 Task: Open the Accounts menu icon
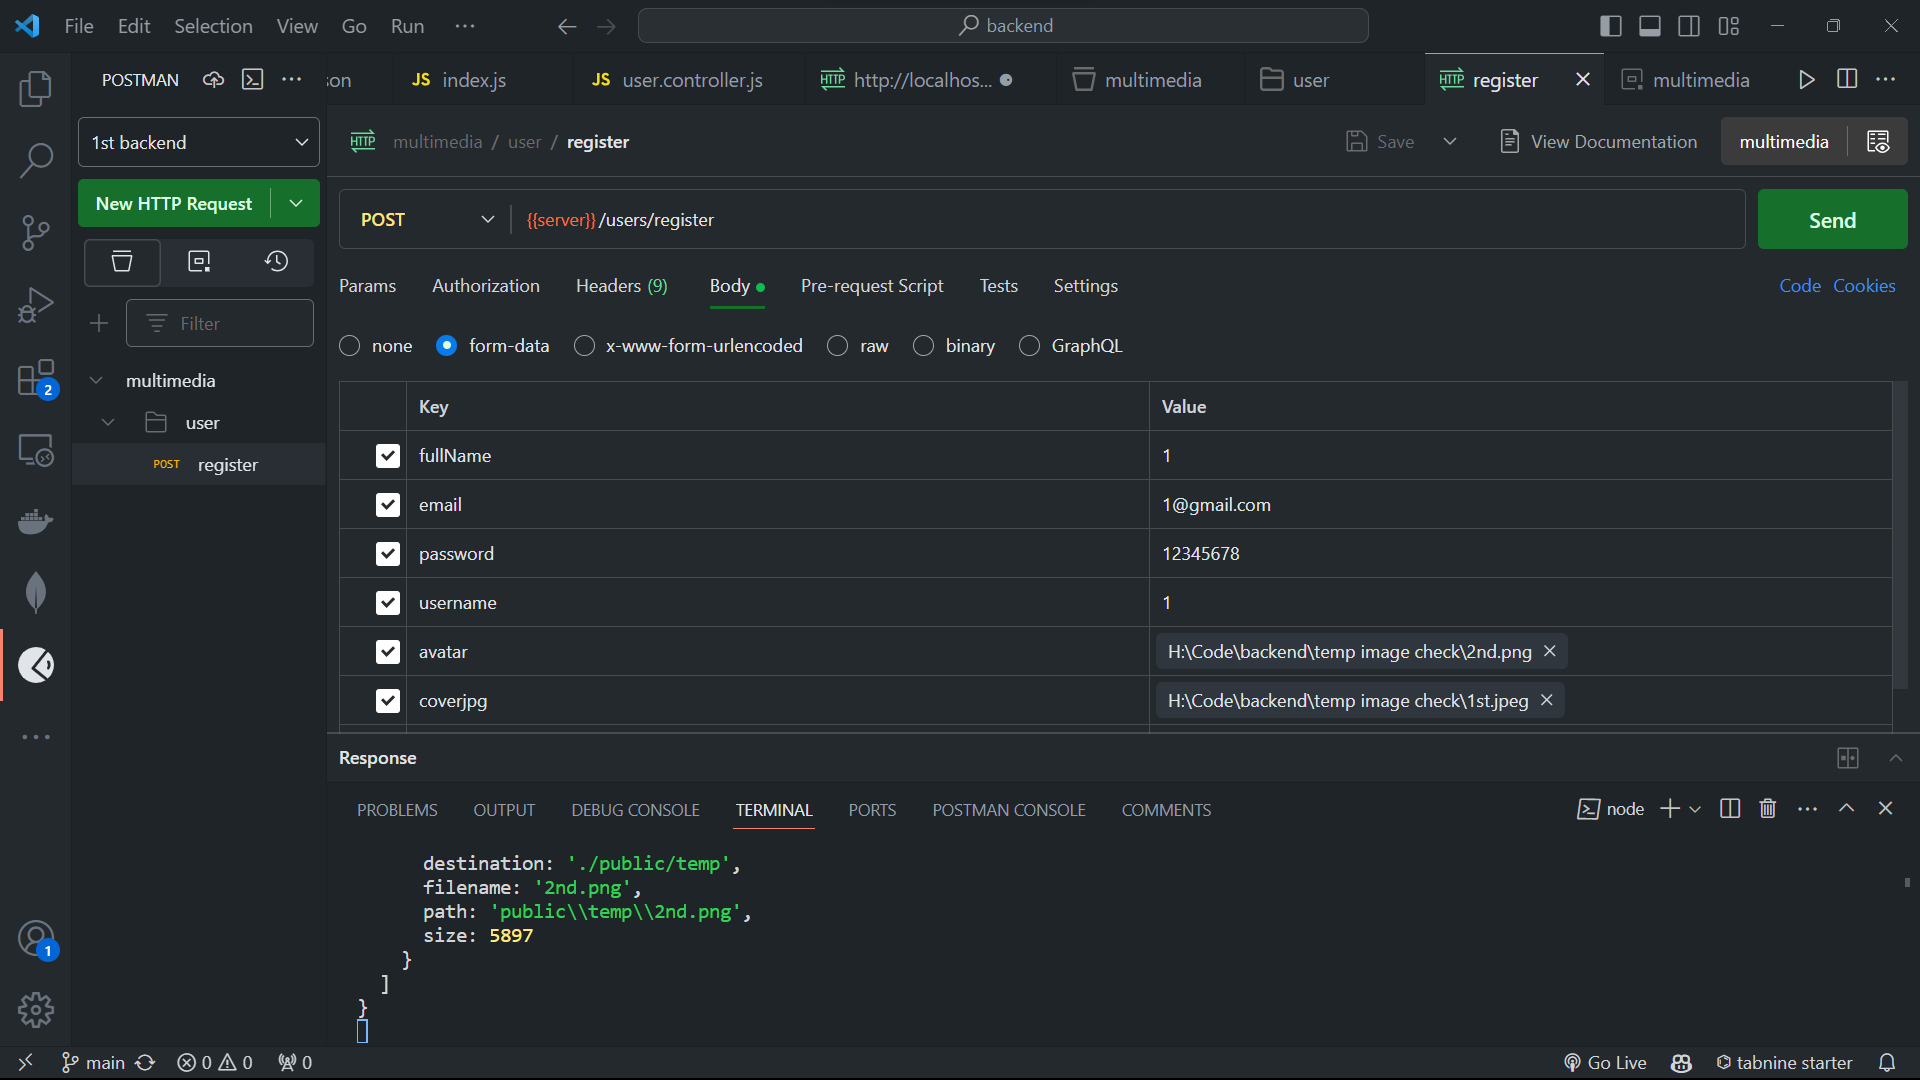pos(36,939)
